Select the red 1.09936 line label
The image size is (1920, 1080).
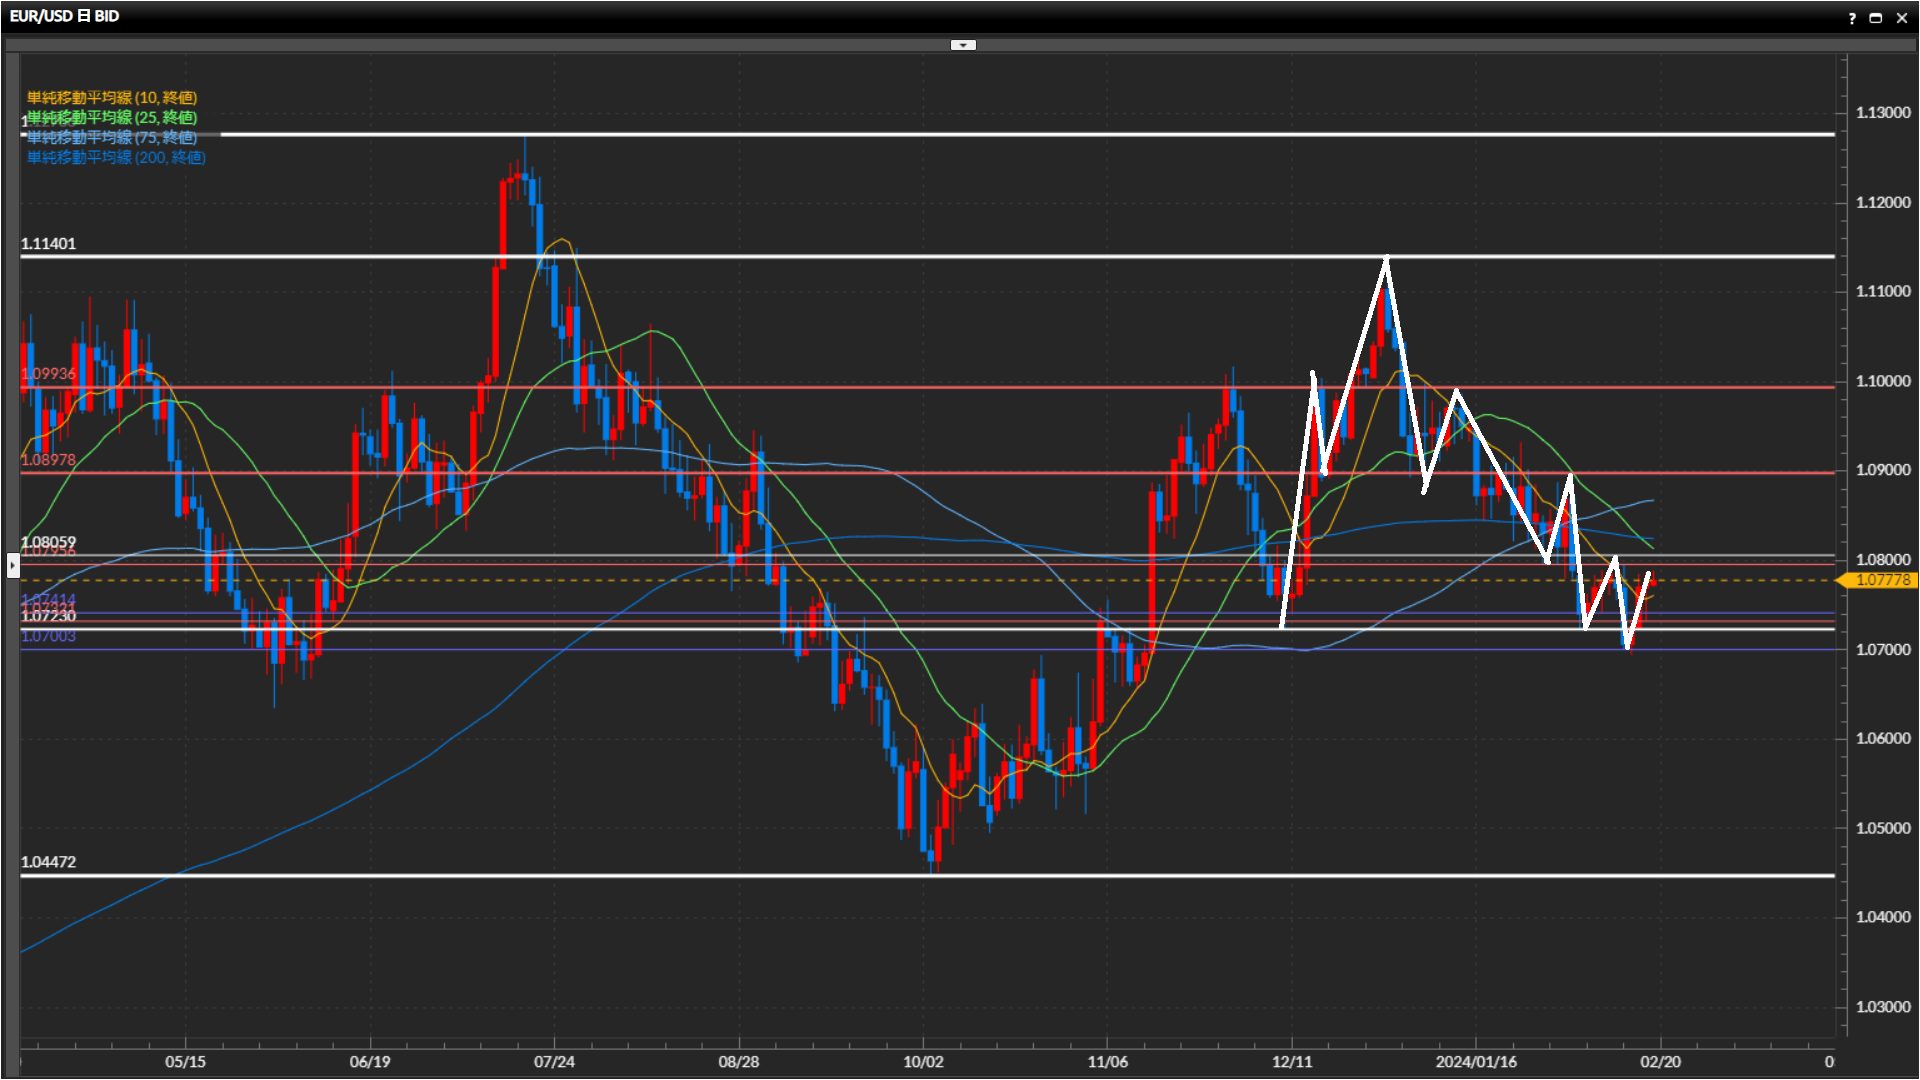click(x=48, y=374)
